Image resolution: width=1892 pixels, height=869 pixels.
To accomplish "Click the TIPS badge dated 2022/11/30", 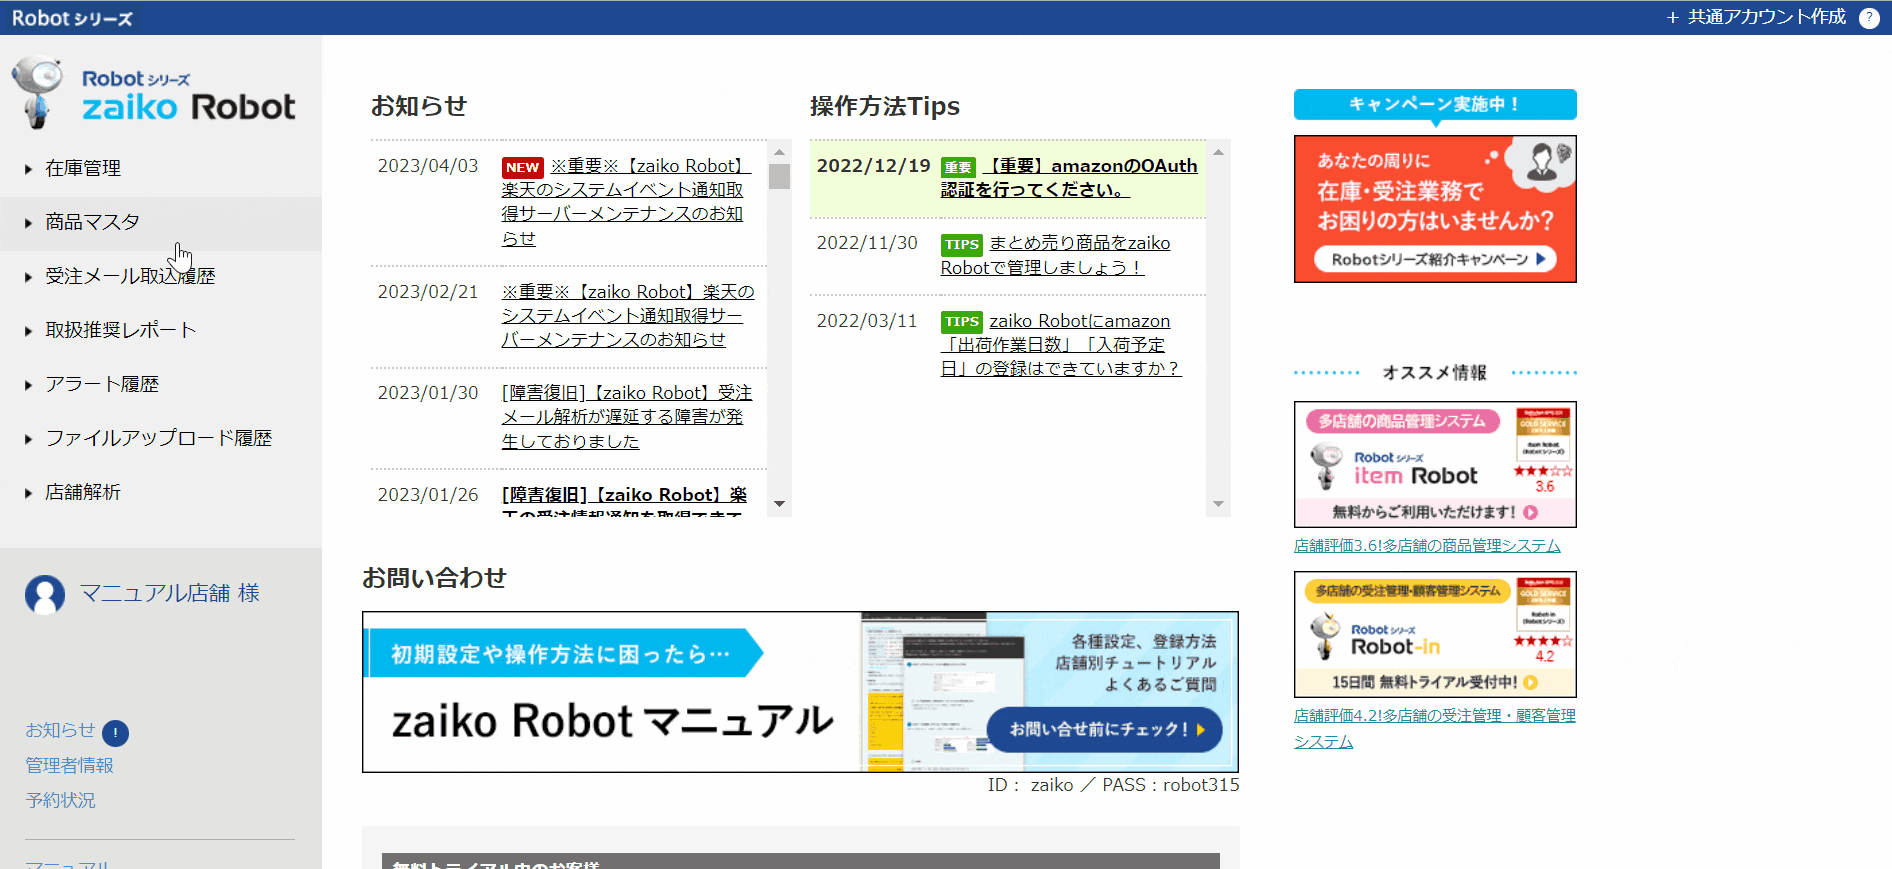I will point(961,244).
